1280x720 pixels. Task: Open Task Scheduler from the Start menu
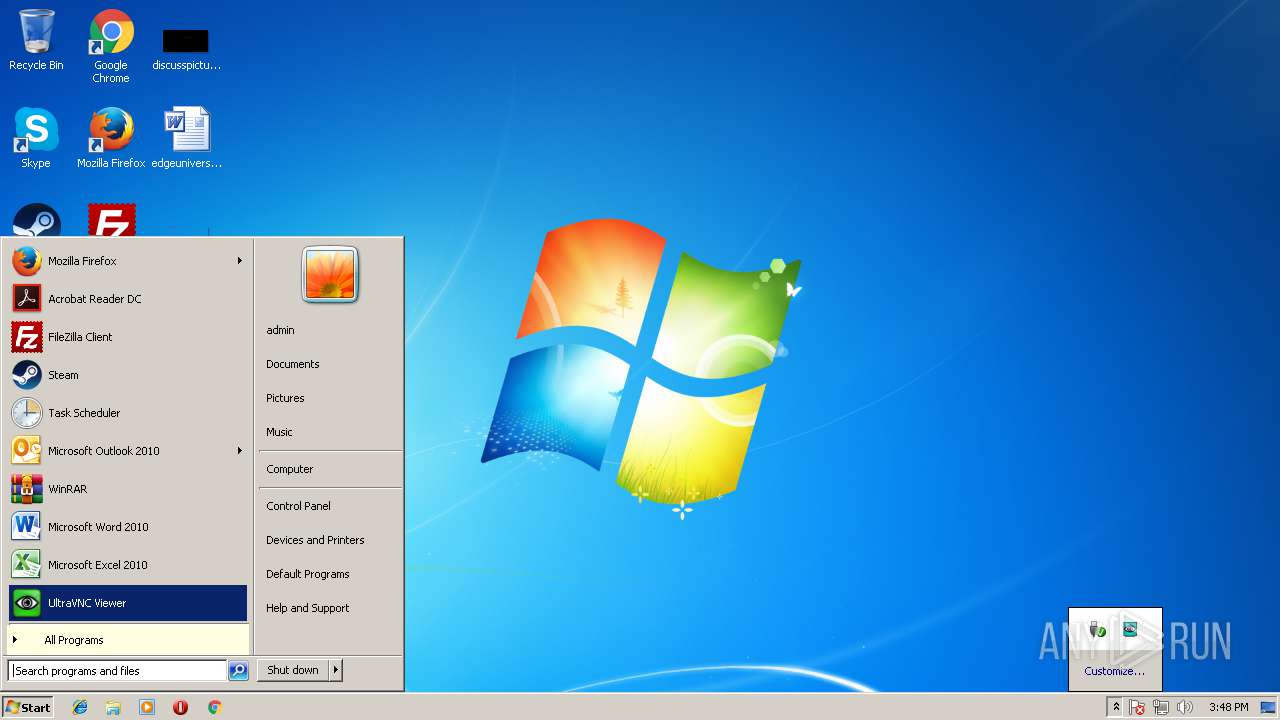click(x=128, y=413)
